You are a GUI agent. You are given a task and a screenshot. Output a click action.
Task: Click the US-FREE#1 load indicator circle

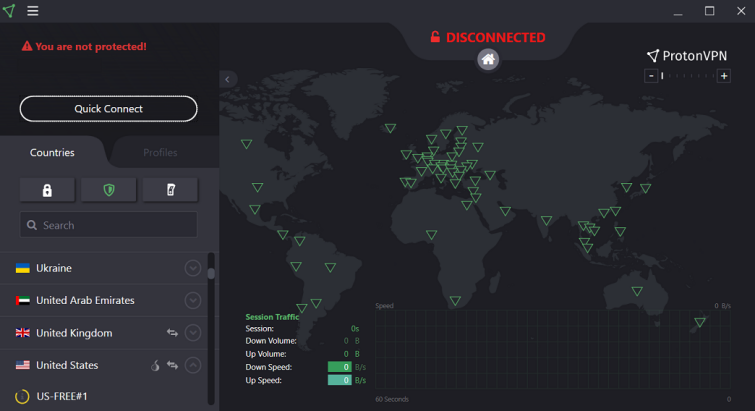click(22, 397)
